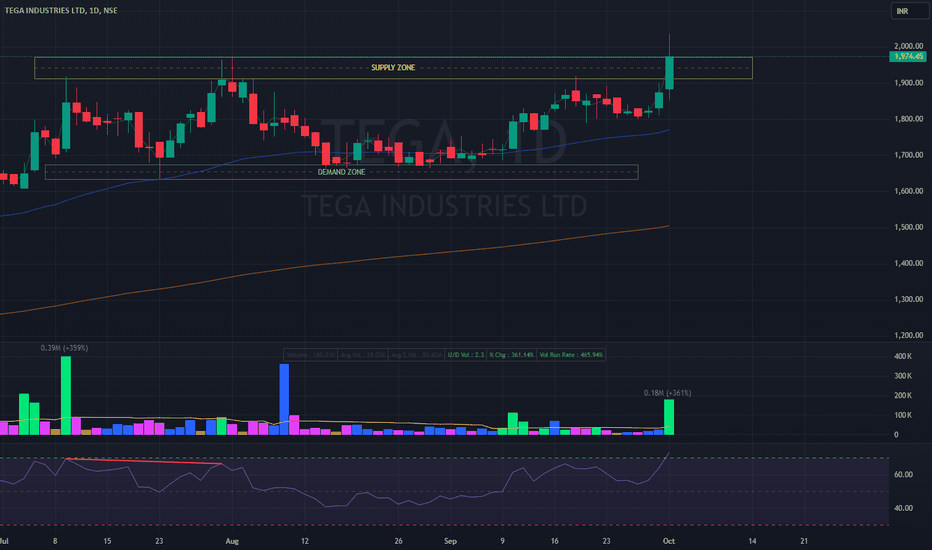932x550 pixels.
Task: Click the Avg 5 Vol cell in volume table
Action: (417, 355)
